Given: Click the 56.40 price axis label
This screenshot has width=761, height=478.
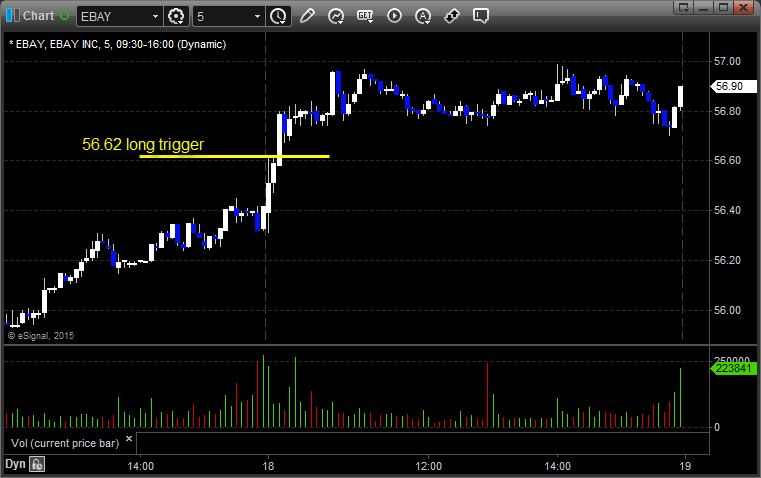Looking at the screenshot, I should 727,210.
